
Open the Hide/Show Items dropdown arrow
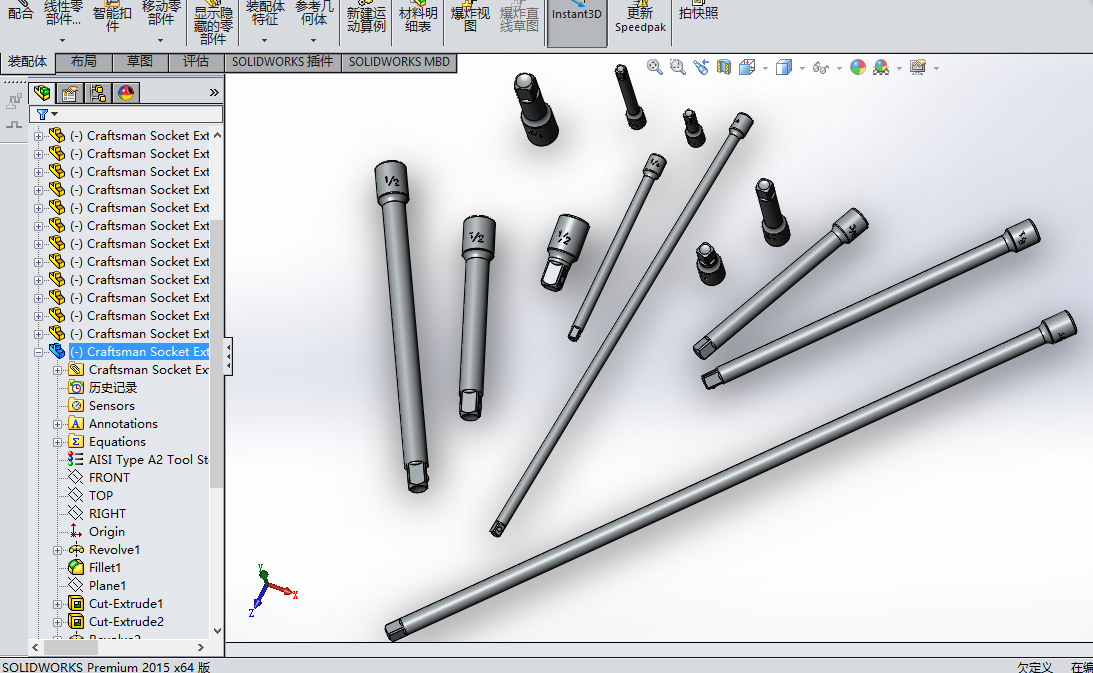839,68
